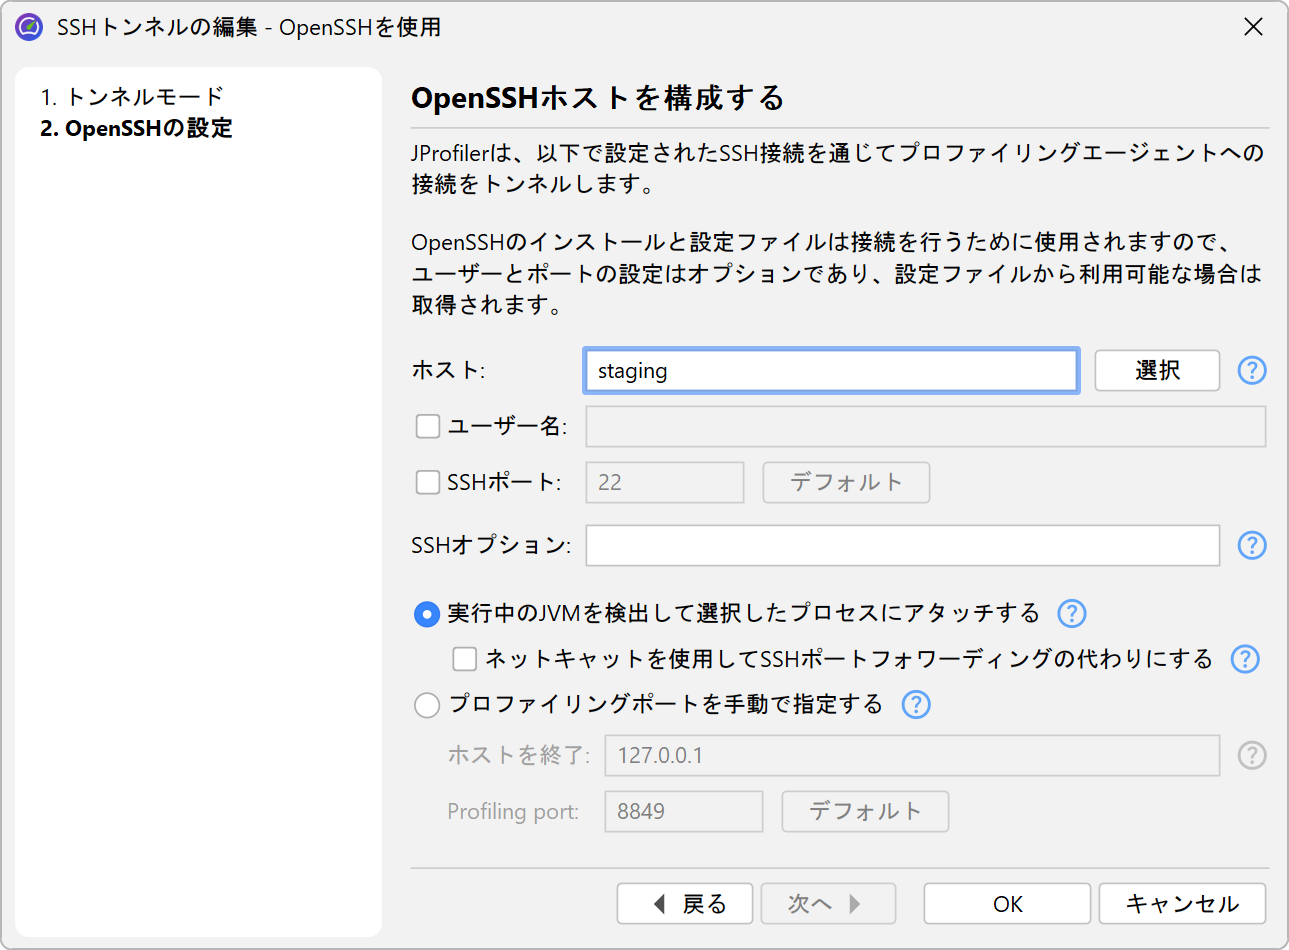Screen dimensions: 1289x950
Task: Select step 2. OpenSSHの設定
Action: coord(136,128)
